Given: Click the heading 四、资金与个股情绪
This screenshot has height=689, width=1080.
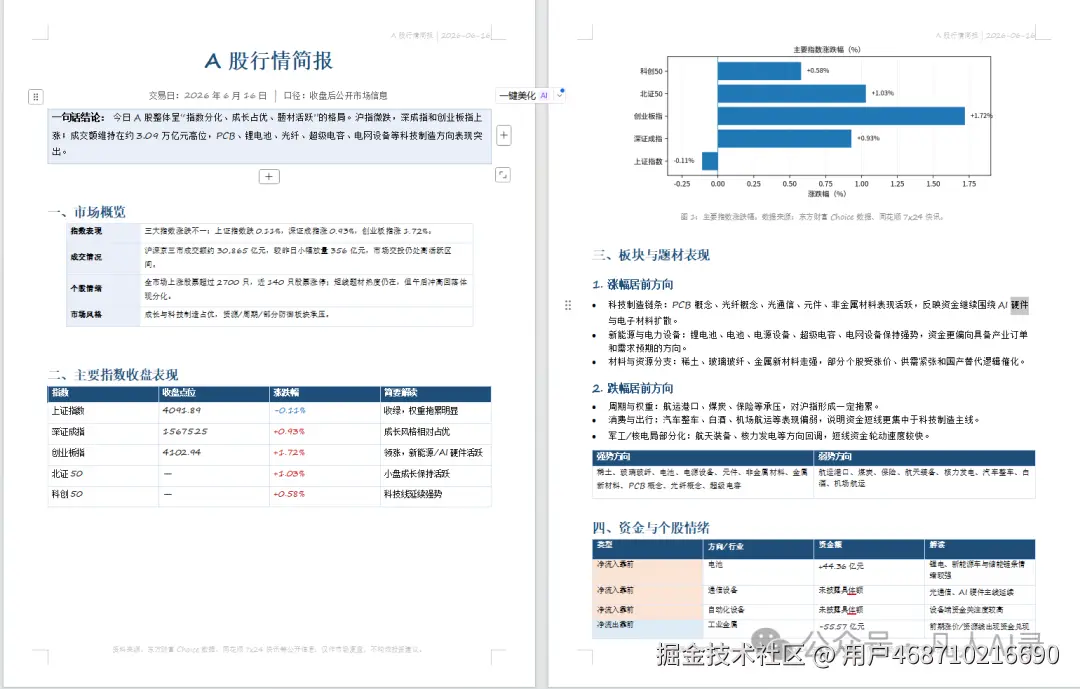Looking at the screenshot, I should (x=651, y=528).
